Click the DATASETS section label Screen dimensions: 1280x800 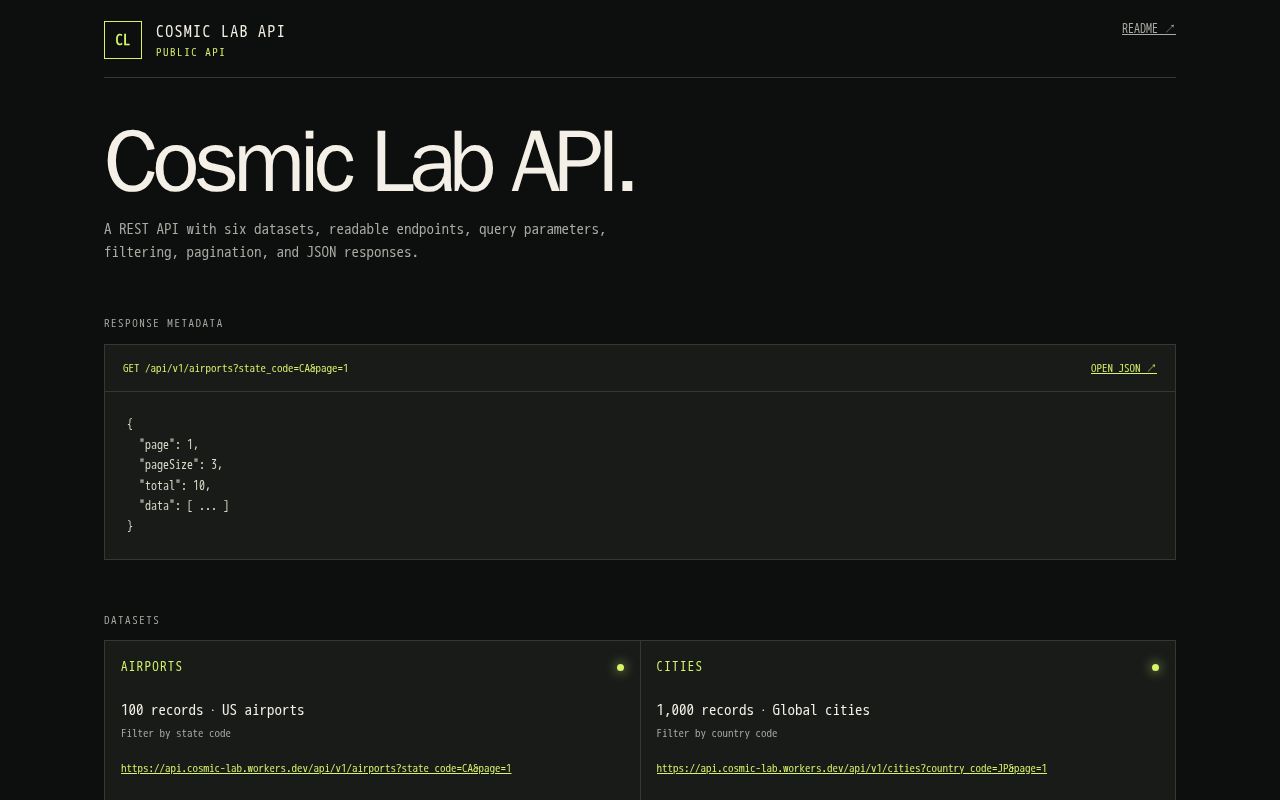[x=132, y=620]
